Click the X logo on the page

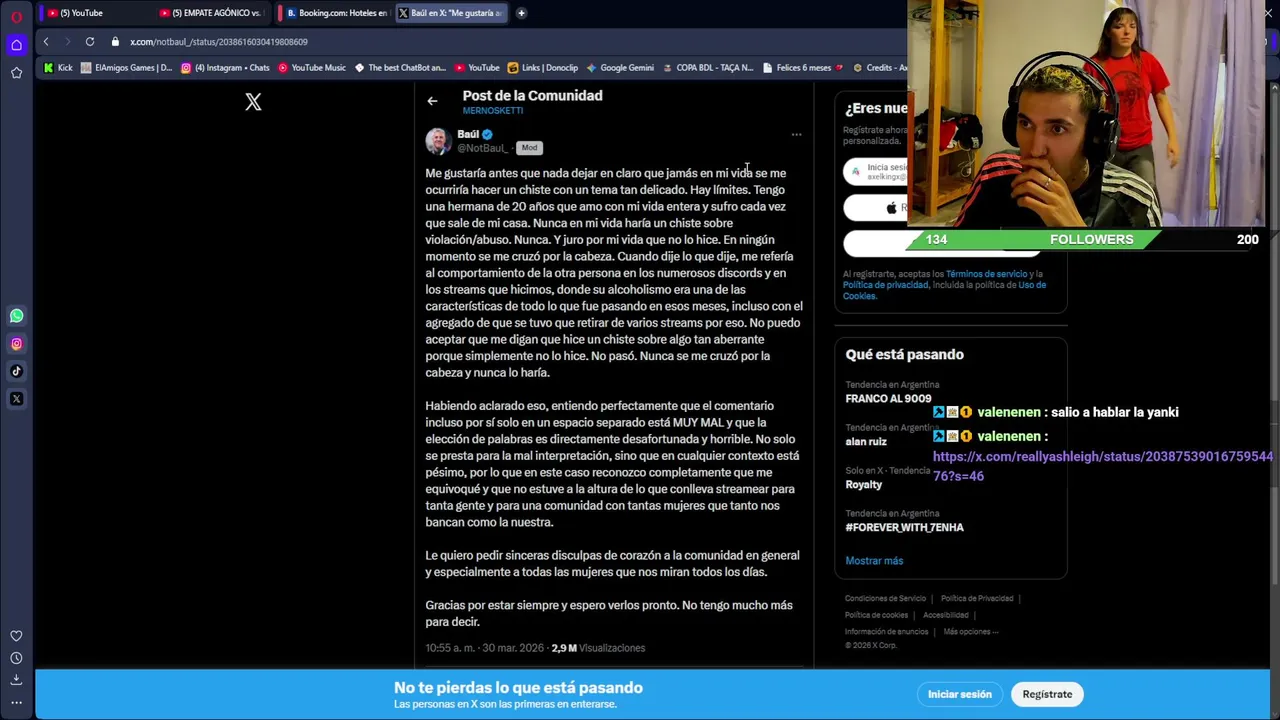(253, 102)
